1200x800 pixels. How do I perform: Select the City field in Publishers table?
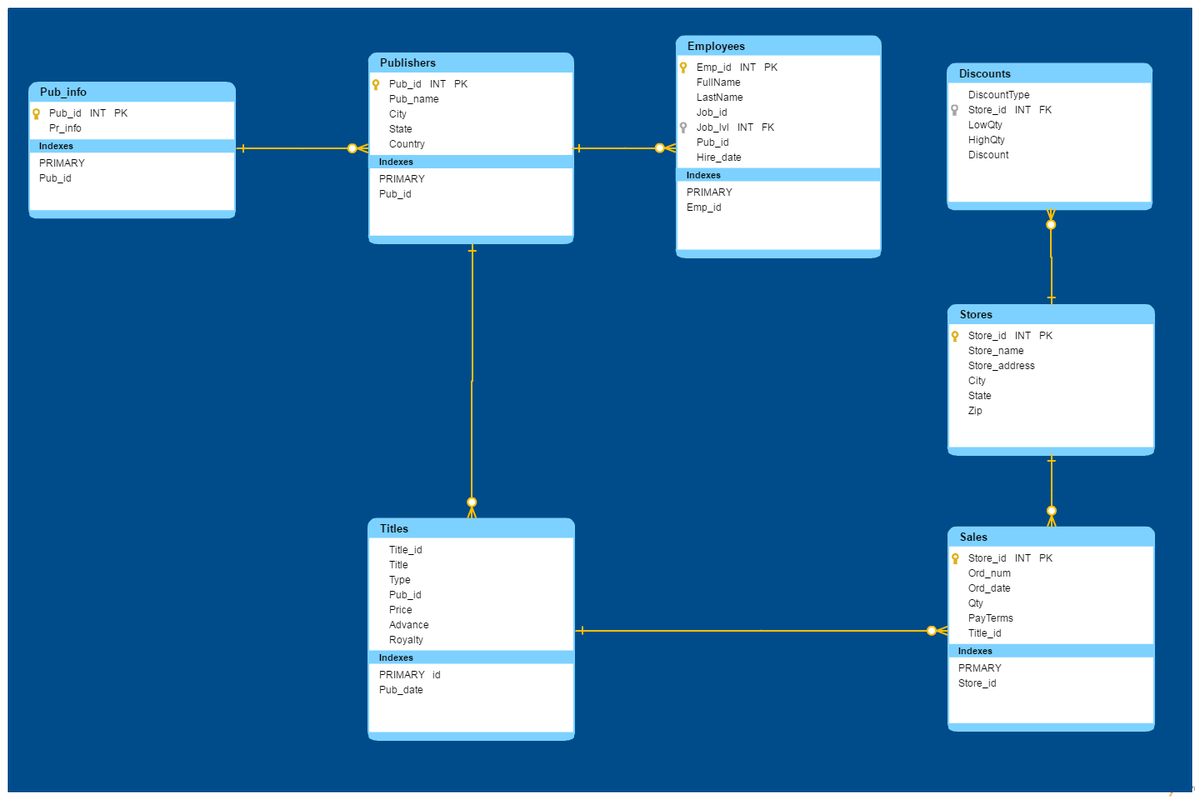(398, 115)
